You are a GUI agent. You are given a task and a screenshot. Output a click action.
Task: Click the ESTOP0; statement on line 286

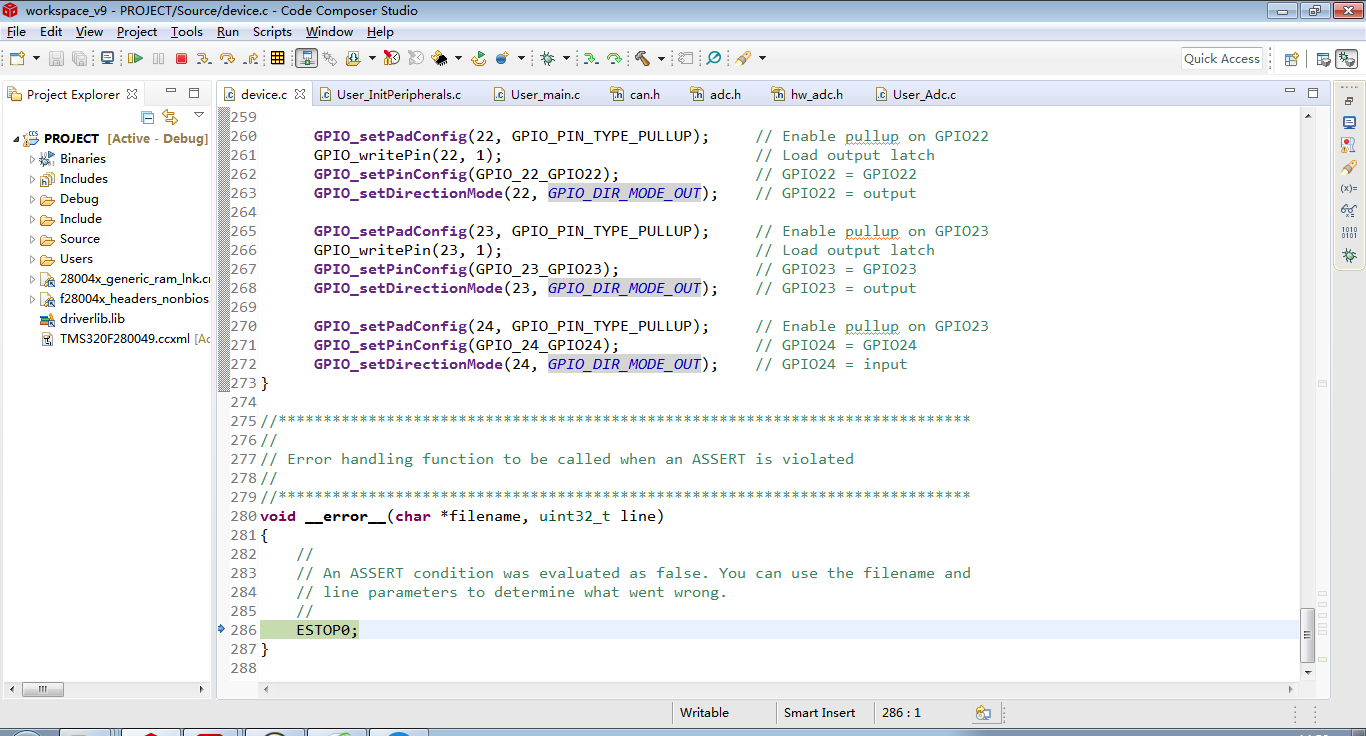click(x=327, y=630)
